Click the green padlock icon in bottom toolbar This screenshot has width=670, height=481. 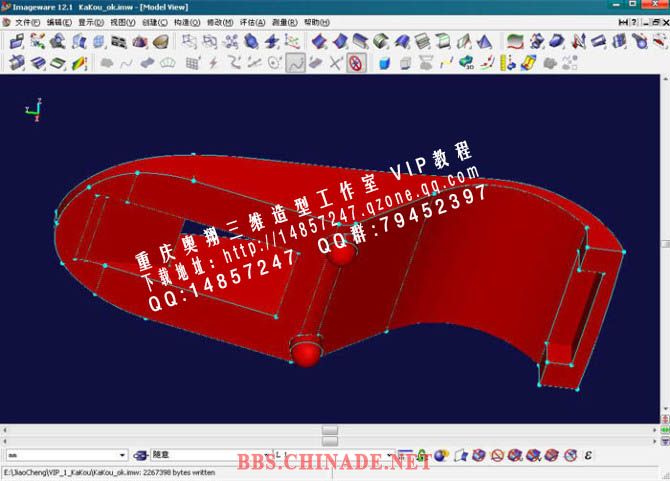[422, 455]
